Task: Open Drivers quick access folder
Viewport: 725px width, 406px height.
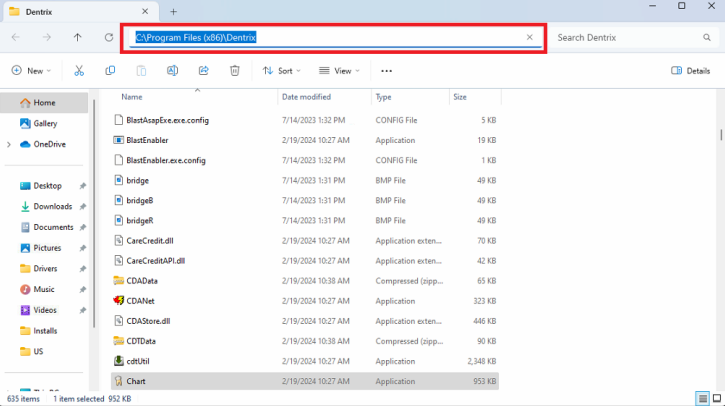Action: 44,269
